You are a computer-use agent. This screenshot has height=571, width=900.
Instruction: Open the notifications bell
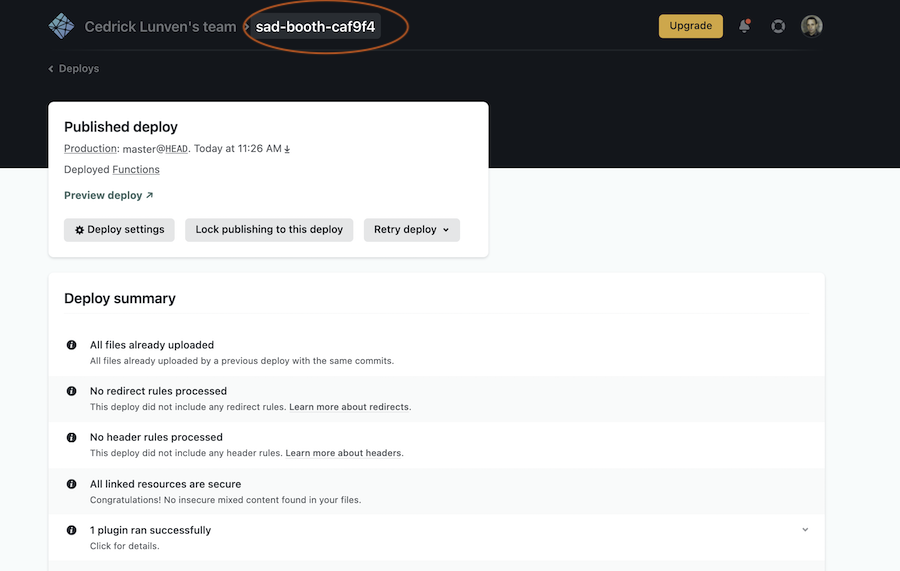744,26
